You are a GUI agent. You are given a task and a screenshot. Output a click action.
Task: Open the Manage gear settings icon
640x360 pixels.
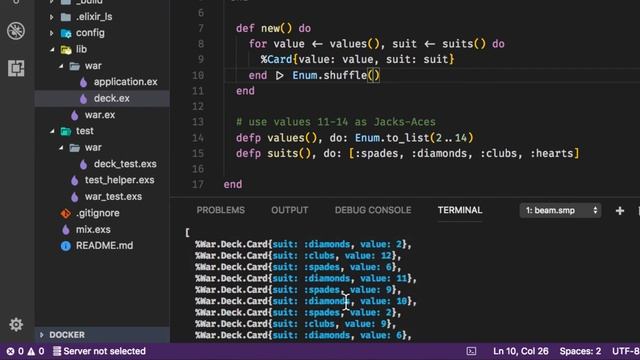click(16, 324)
